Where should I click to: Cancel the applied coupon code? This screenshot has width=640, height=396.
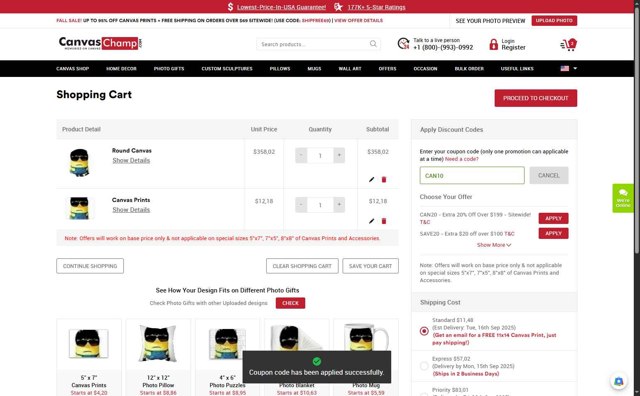[x=549, y=176]
